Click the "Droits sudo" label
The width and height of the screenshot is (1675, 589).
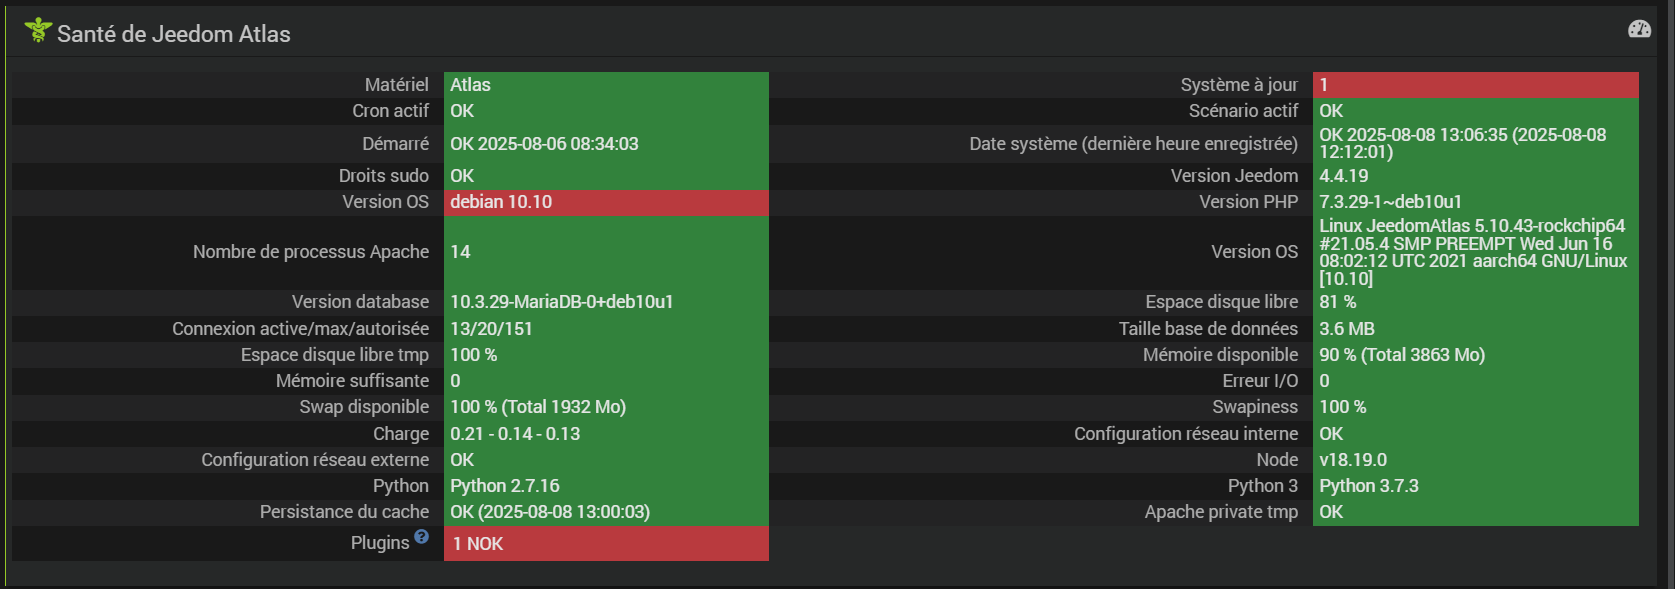coord(384,176)
